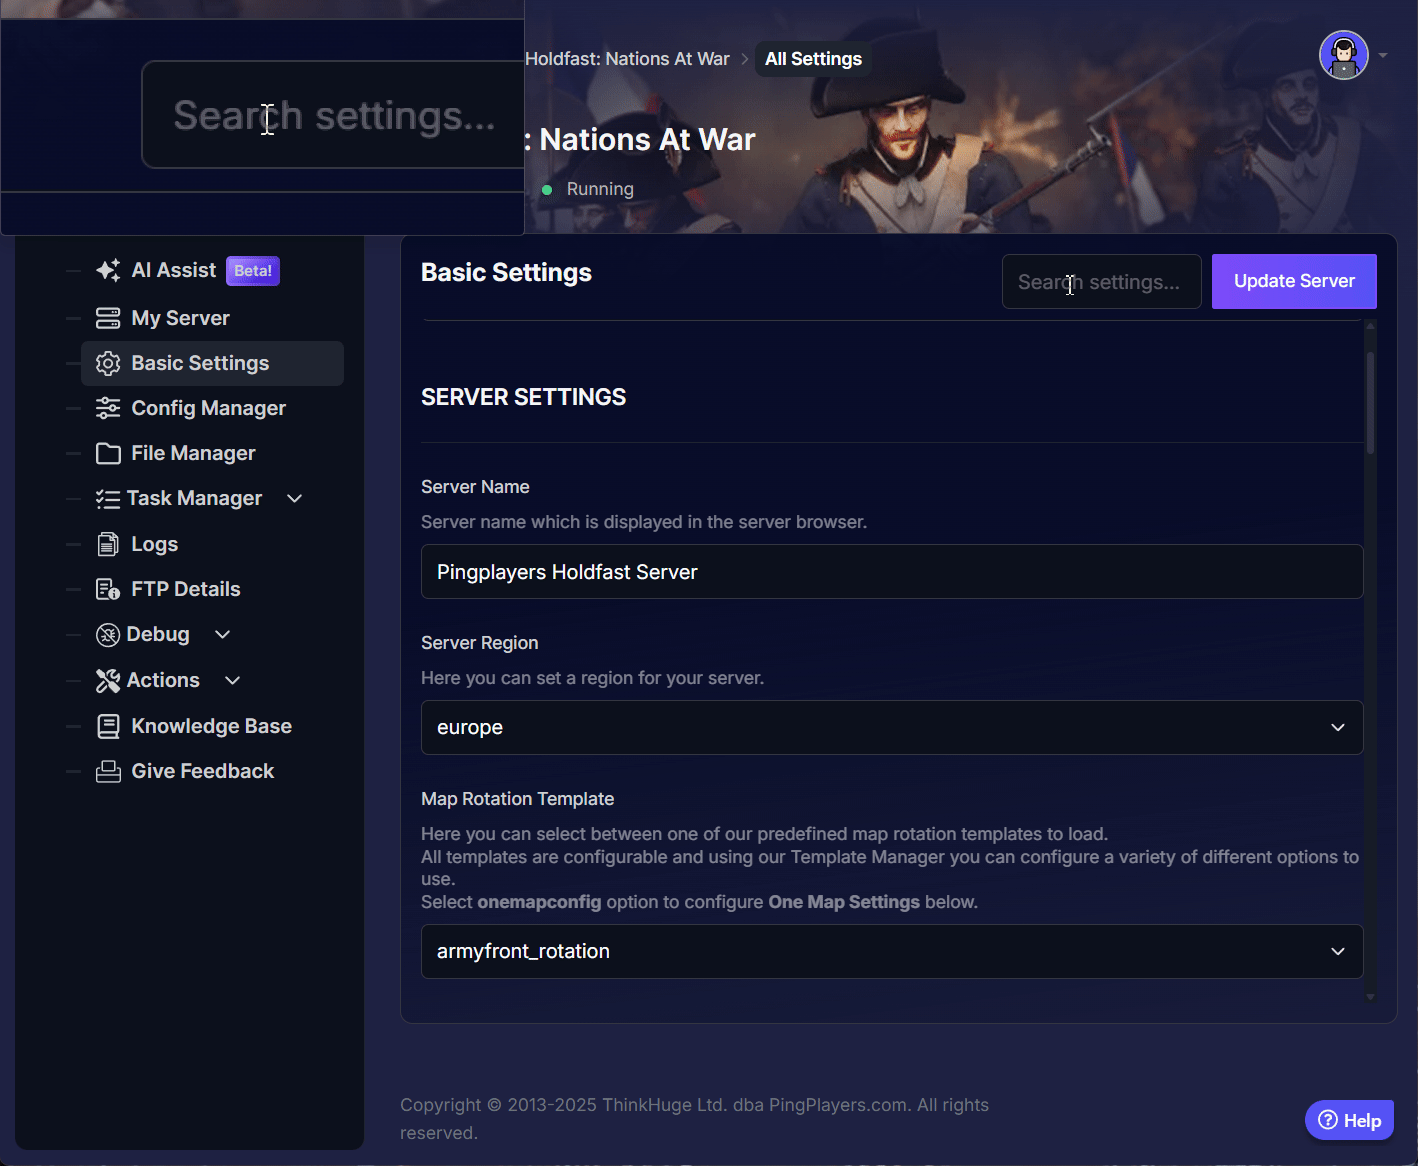Open the Knowledge Base link
1418x1166 pixels.
click(212, 726)
